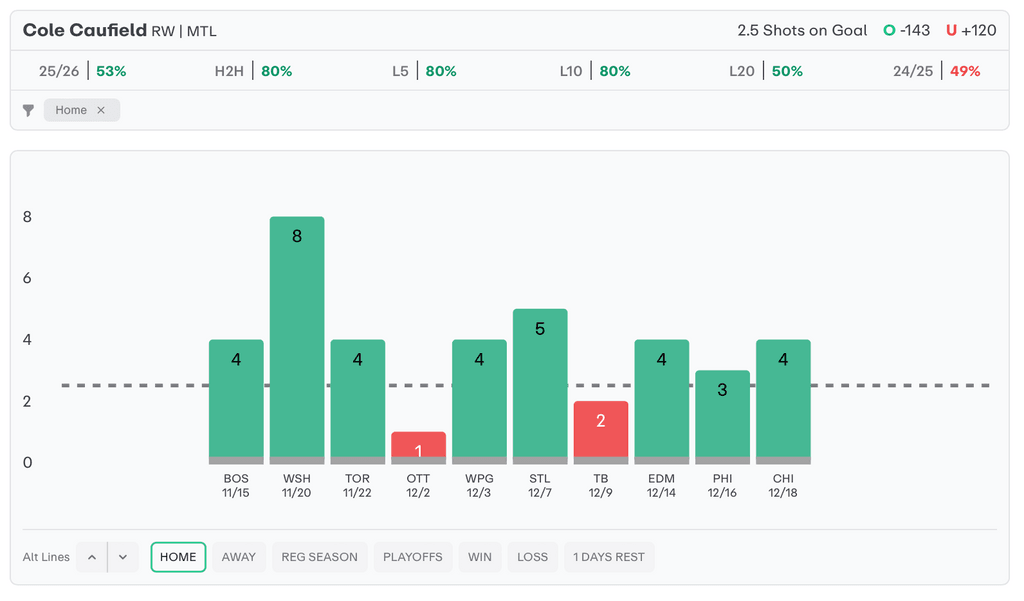Open the L5 hit rate stat

pyautogui.click(x=424, y=71)
